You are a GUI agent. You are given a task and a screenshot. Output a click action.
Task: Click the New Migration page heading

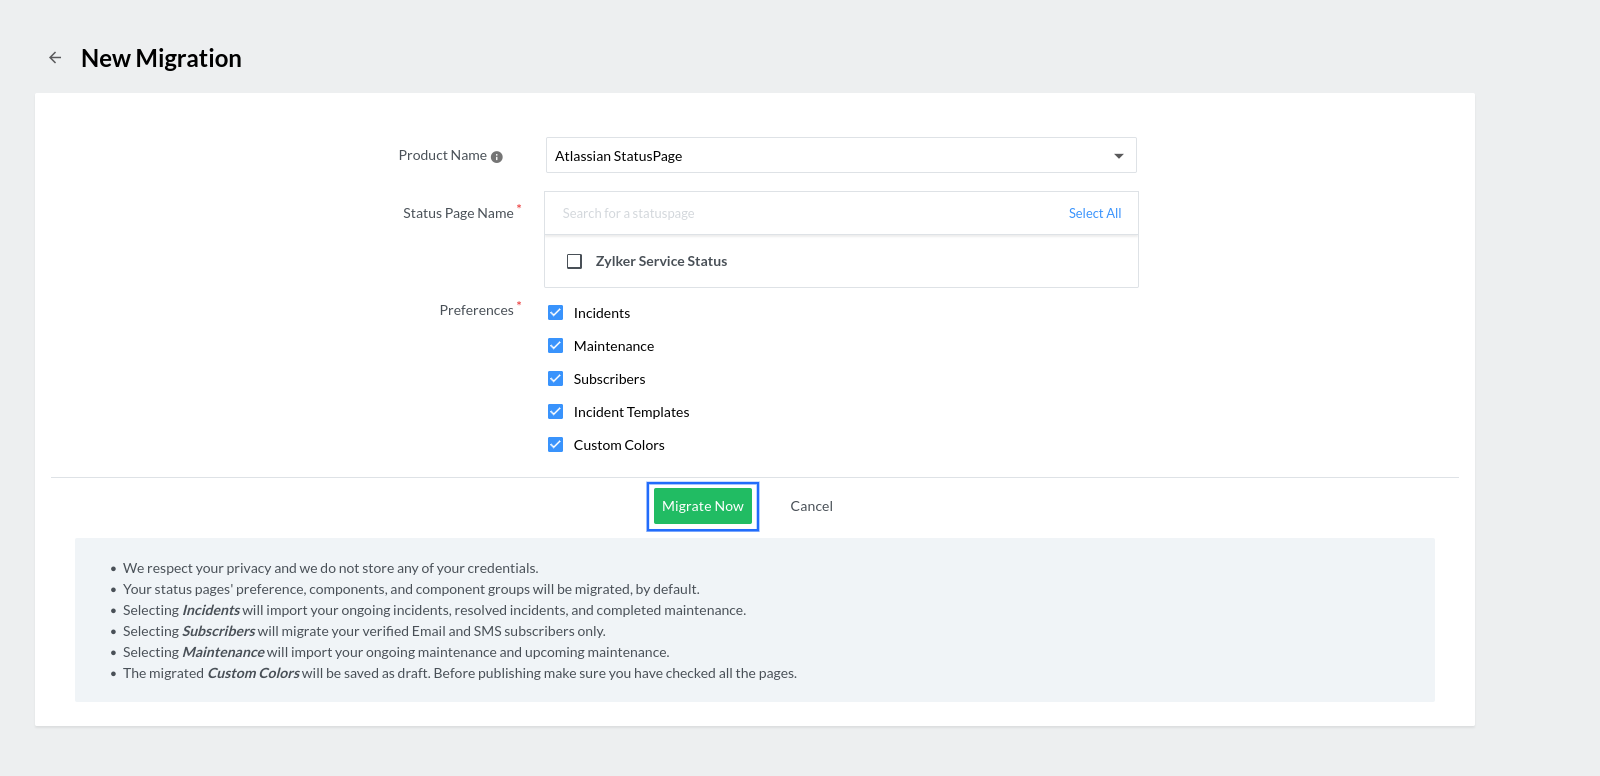(161, 59)
